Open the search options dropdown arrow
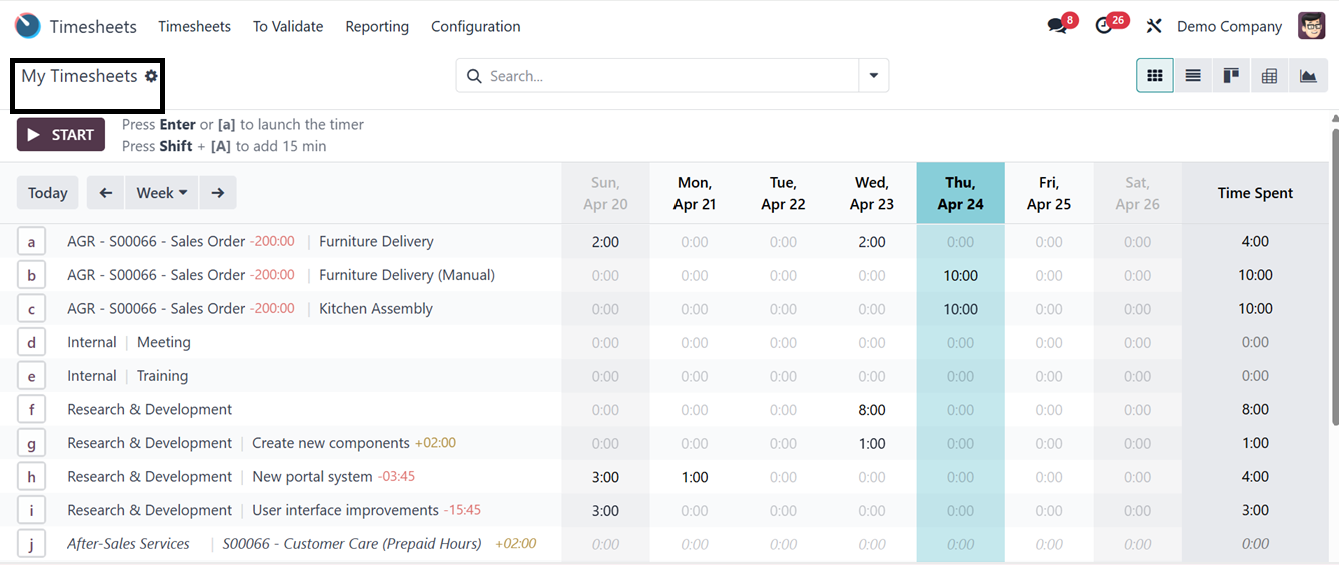This screenshot has width=1339, height=565. click(874, 76)
